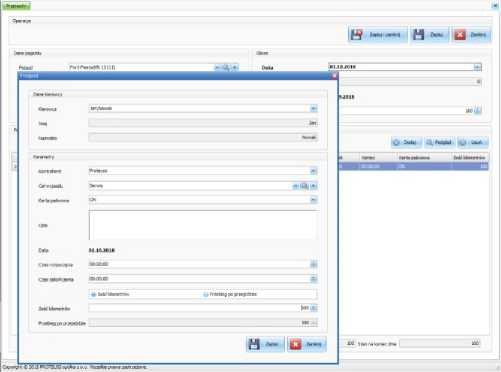Screen dimensions: 501x372
Task: Click the search icon in Cel przejazdu field
Action: click(x=304, y=186)
